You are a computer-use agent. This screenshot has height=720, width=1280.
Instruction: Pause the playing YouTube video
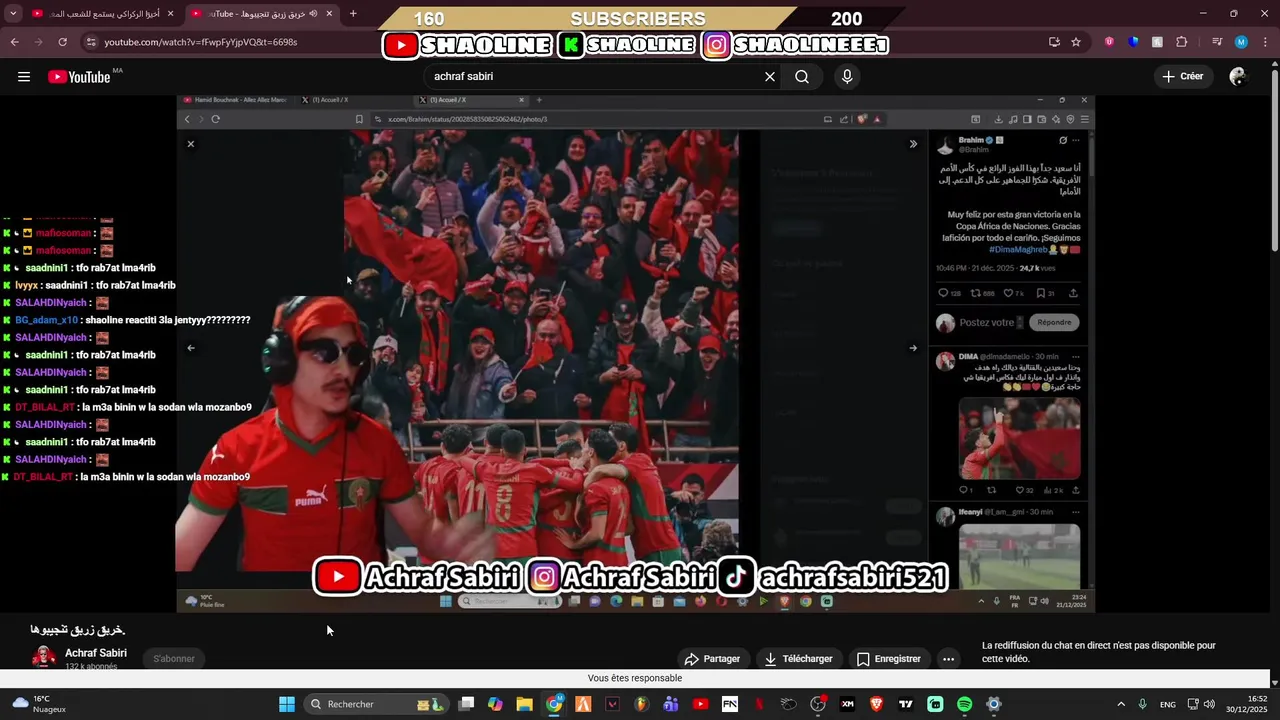tap(635, 353)
